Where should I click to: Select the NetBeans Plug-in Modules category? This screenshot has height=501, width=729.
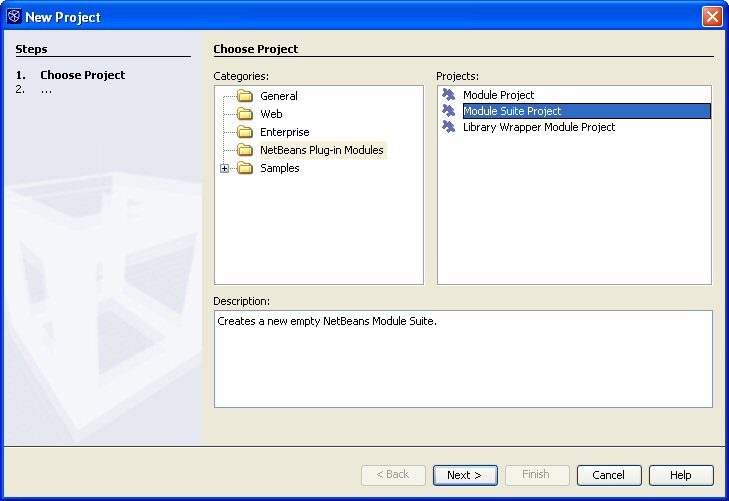(x=322, y=150)
